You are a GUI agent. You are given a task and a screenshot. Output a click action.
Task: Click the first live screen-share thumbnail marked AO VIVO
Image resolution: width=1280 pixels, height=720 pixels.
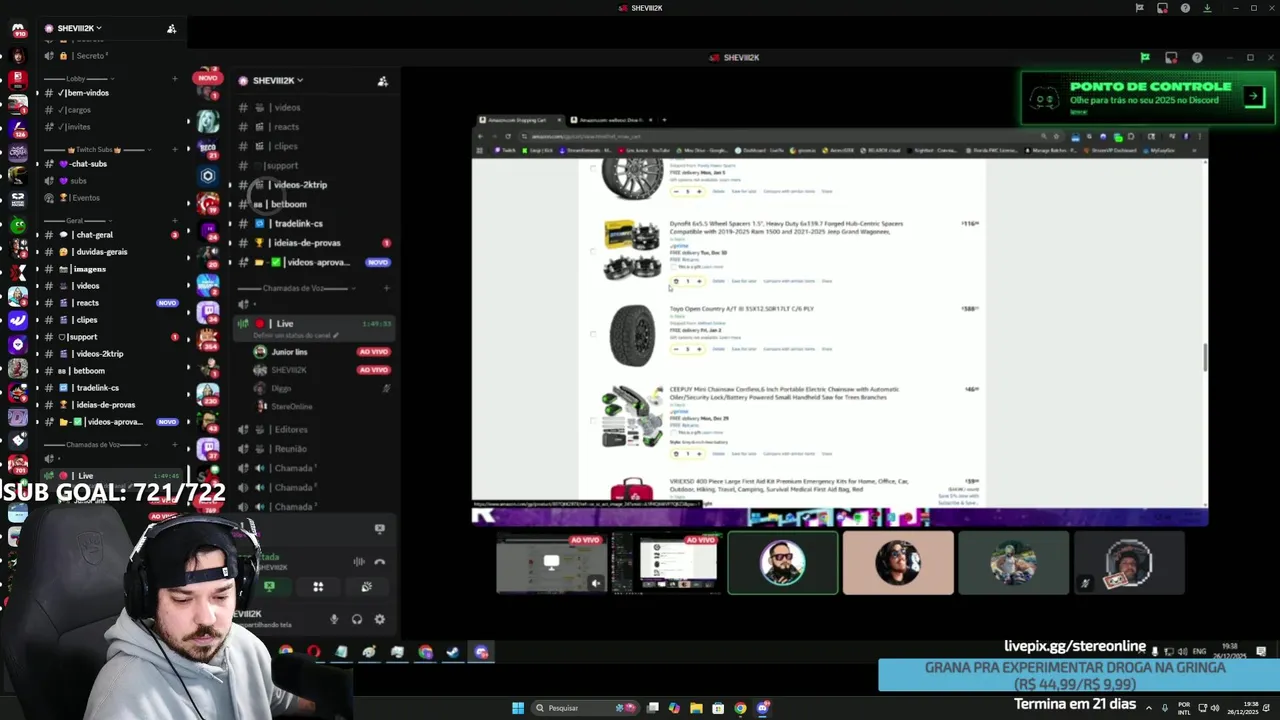pyautogui.click(x=552, y=563)
